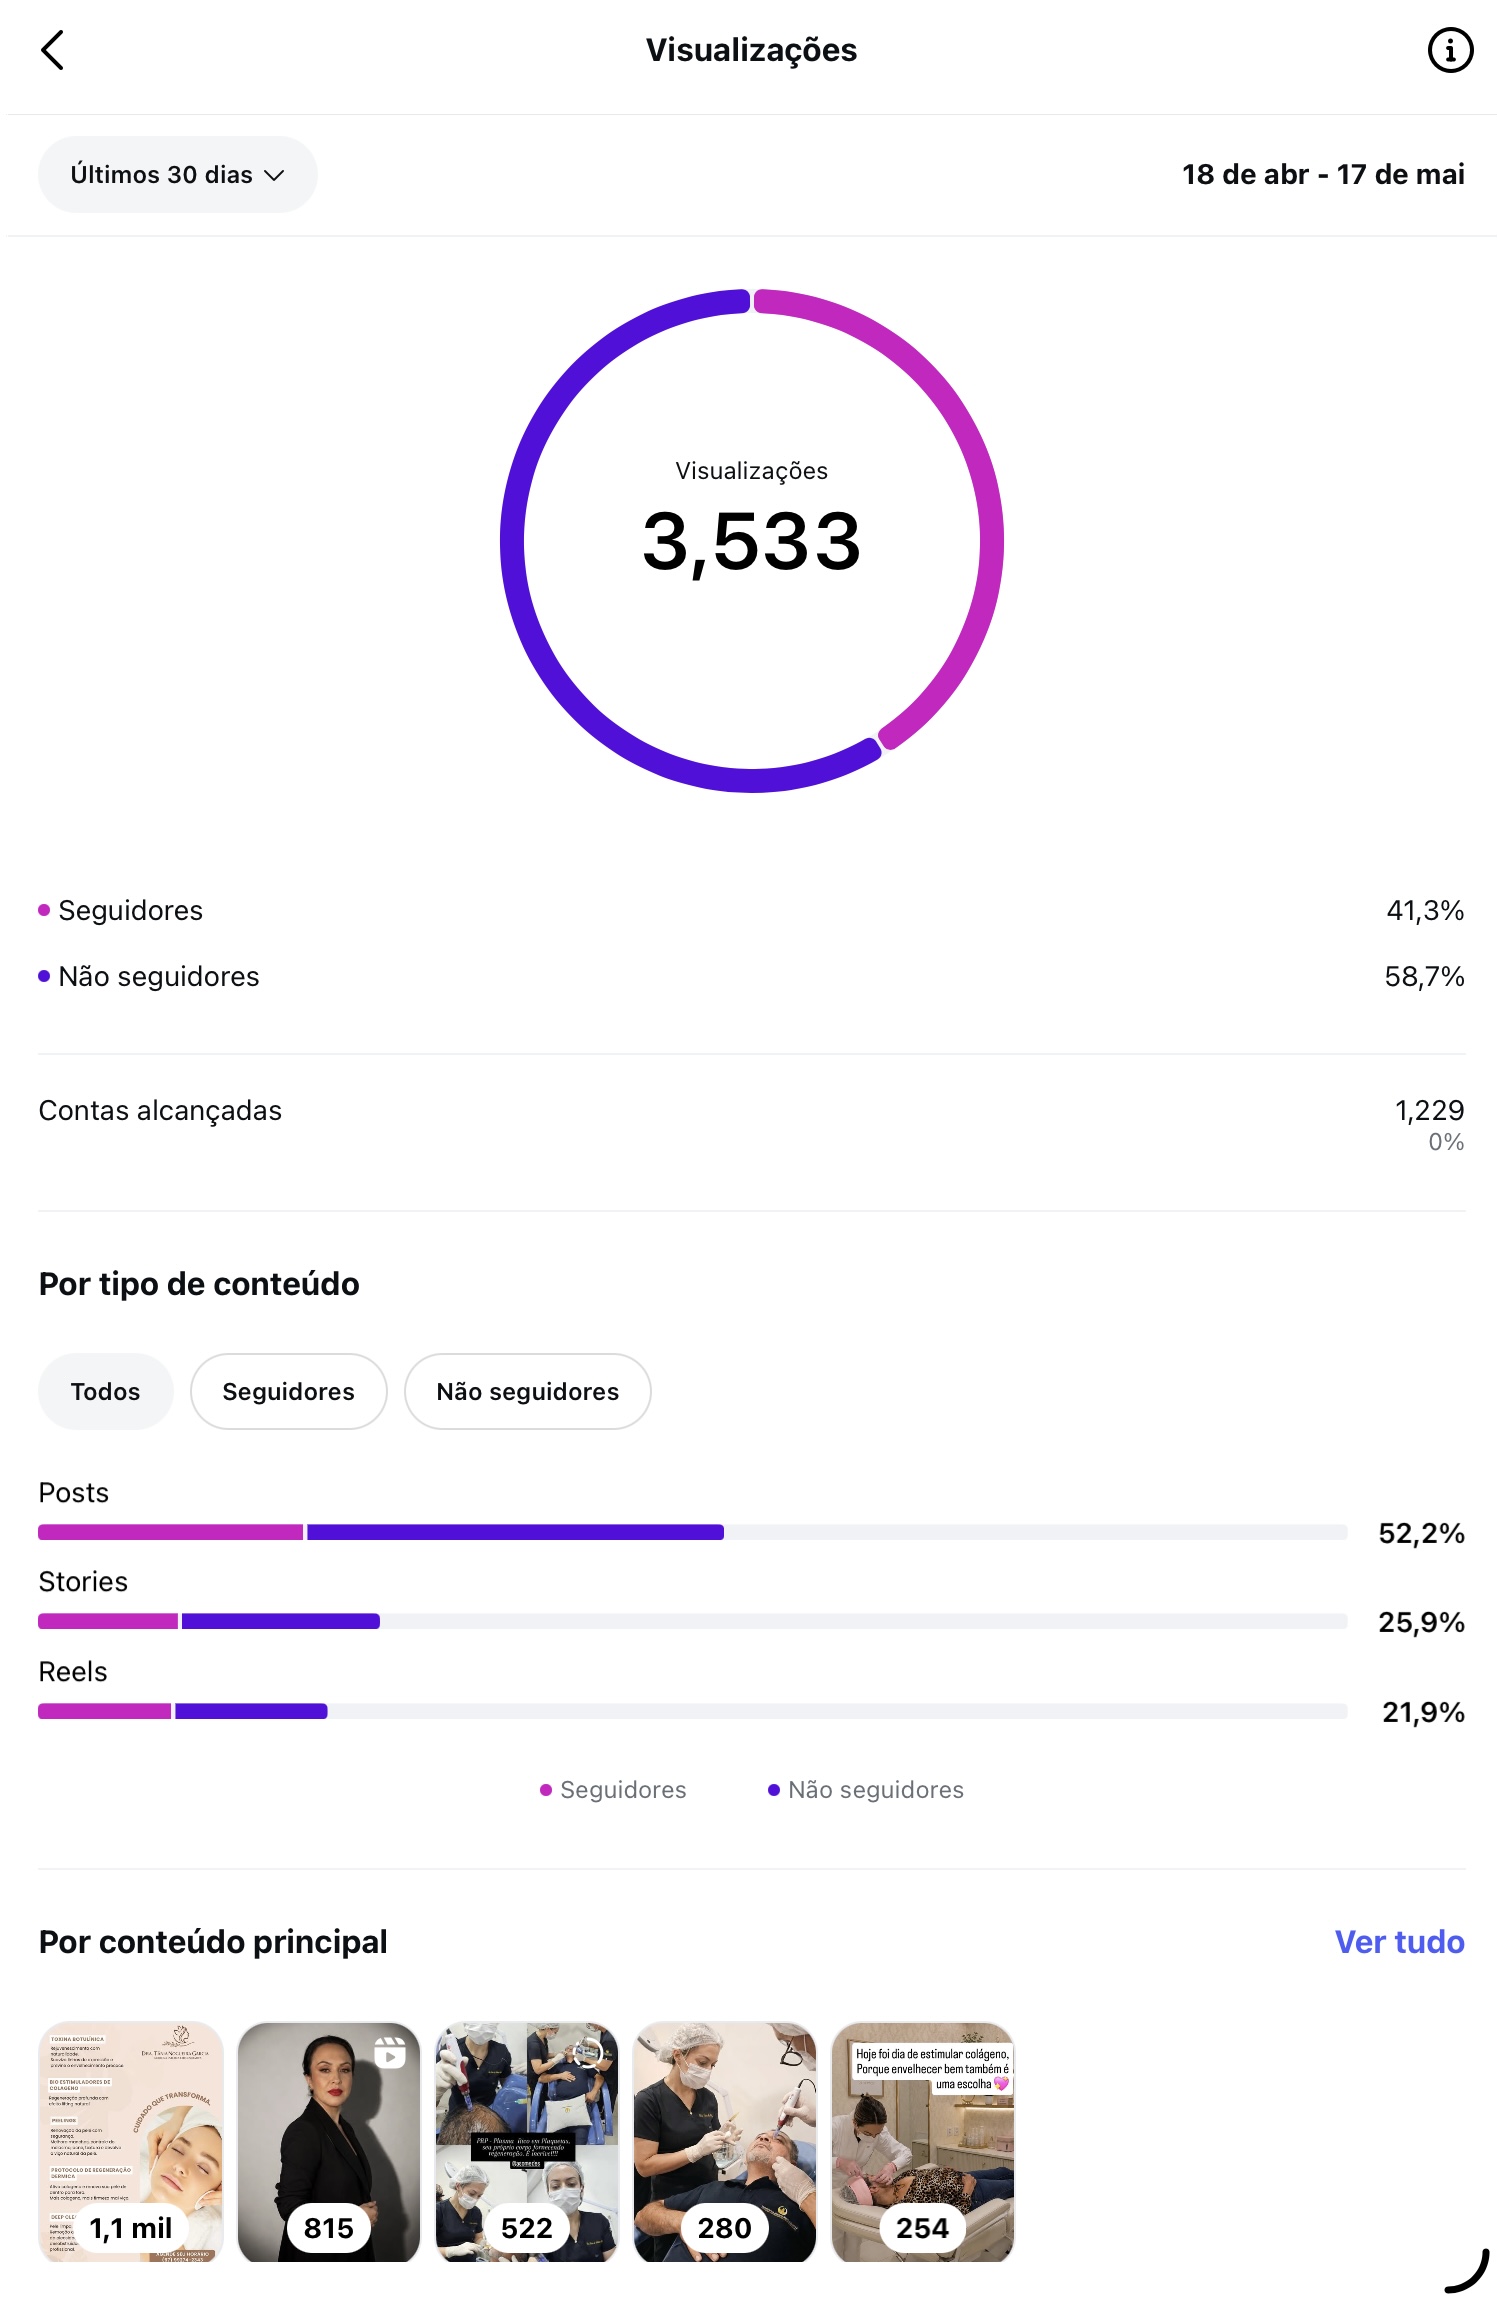Tap the back arrow icon
Screen dimensions: 1497x2300
coord(53,50)
